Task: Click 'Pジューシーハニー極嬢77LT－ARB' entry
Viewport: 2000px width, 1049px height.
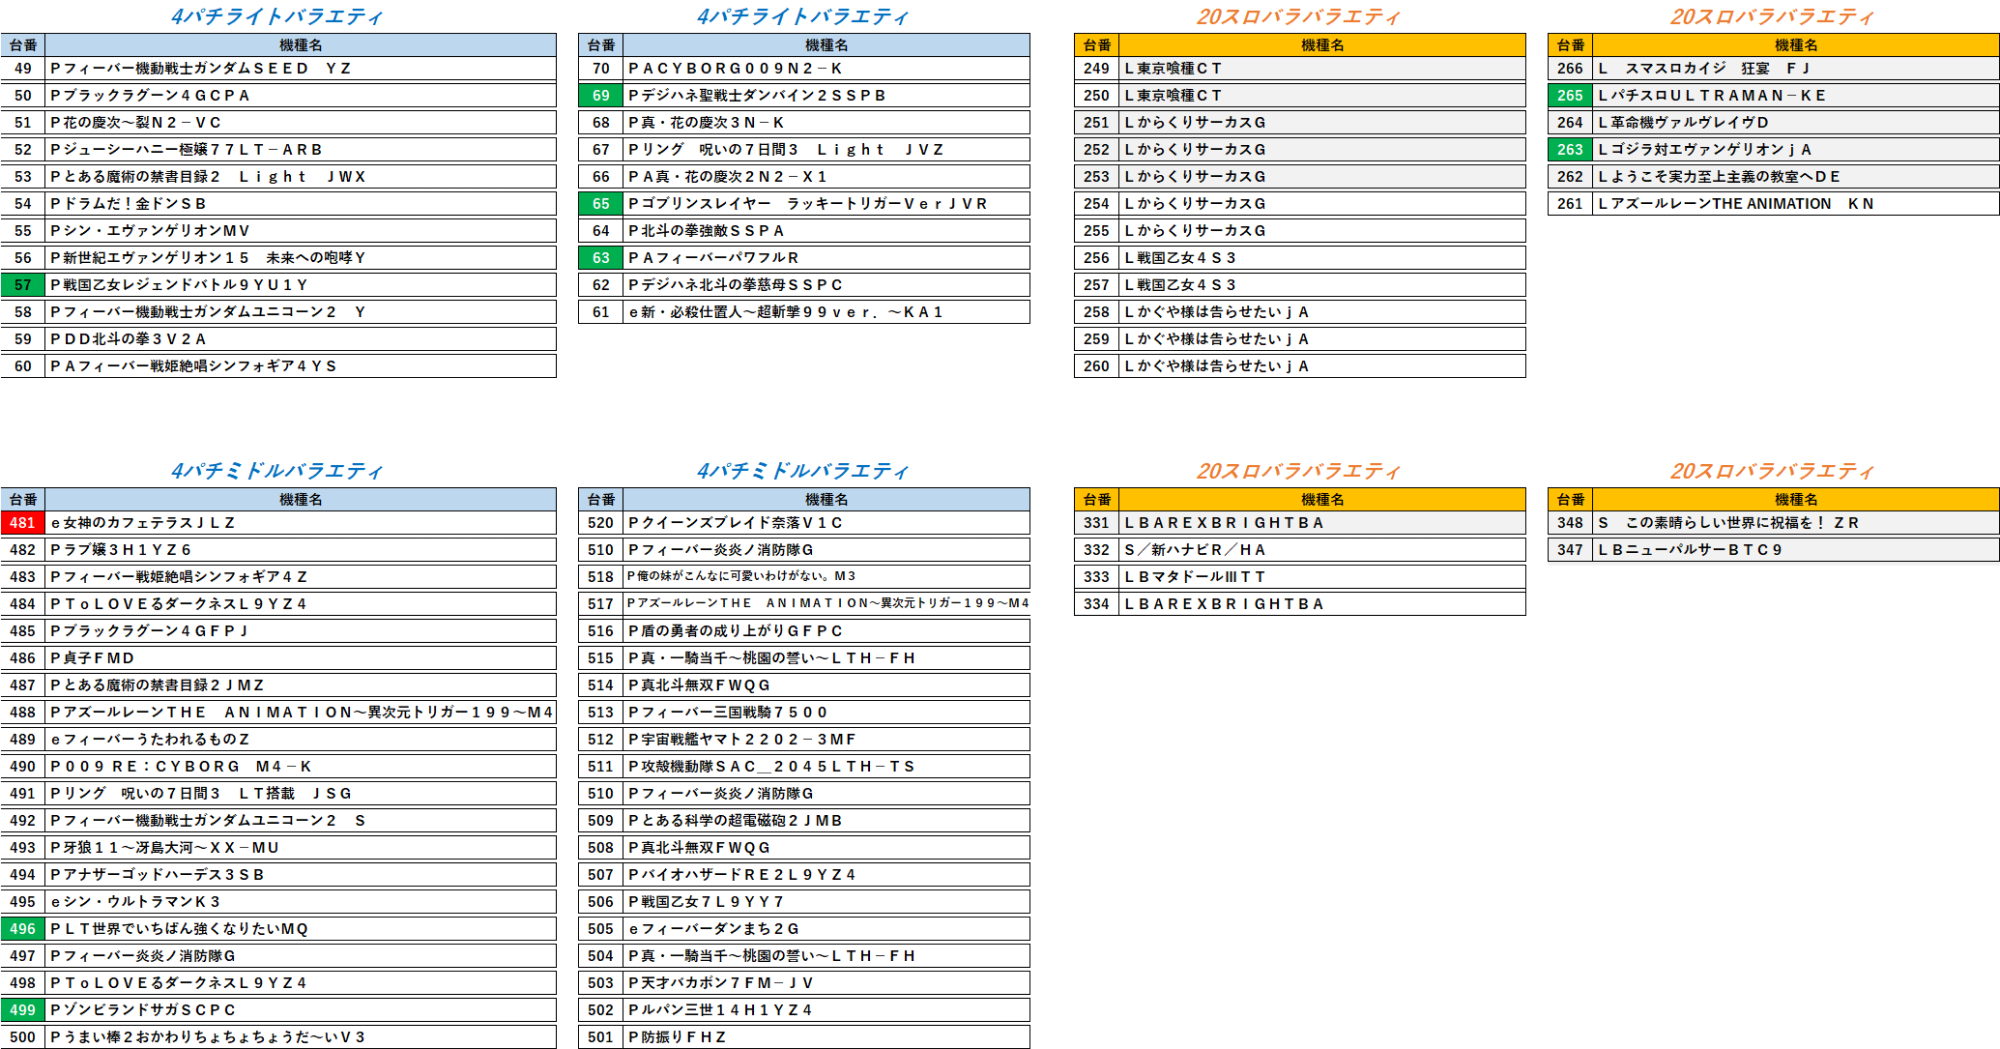Action: pyautogui.click(x=301, y=150)
